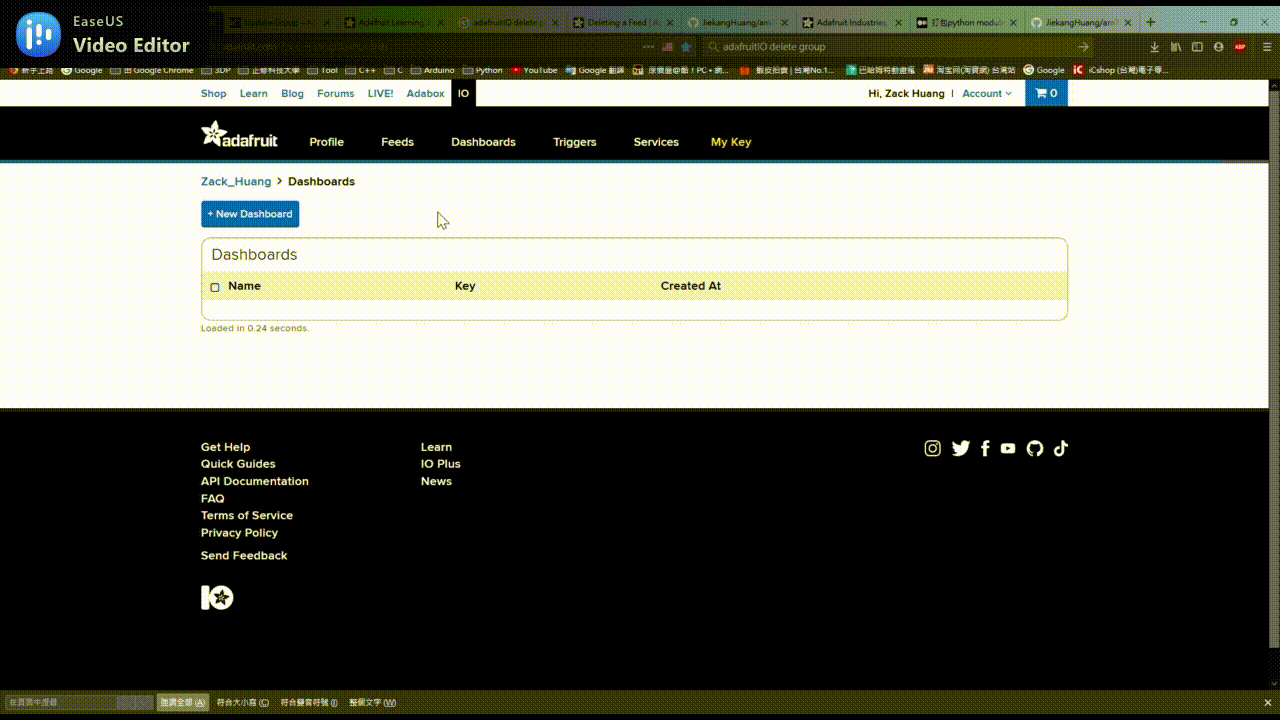The image size is (1280, 720).
Task: Open the Twitter icon in the footer
Action: click(960, 448)
